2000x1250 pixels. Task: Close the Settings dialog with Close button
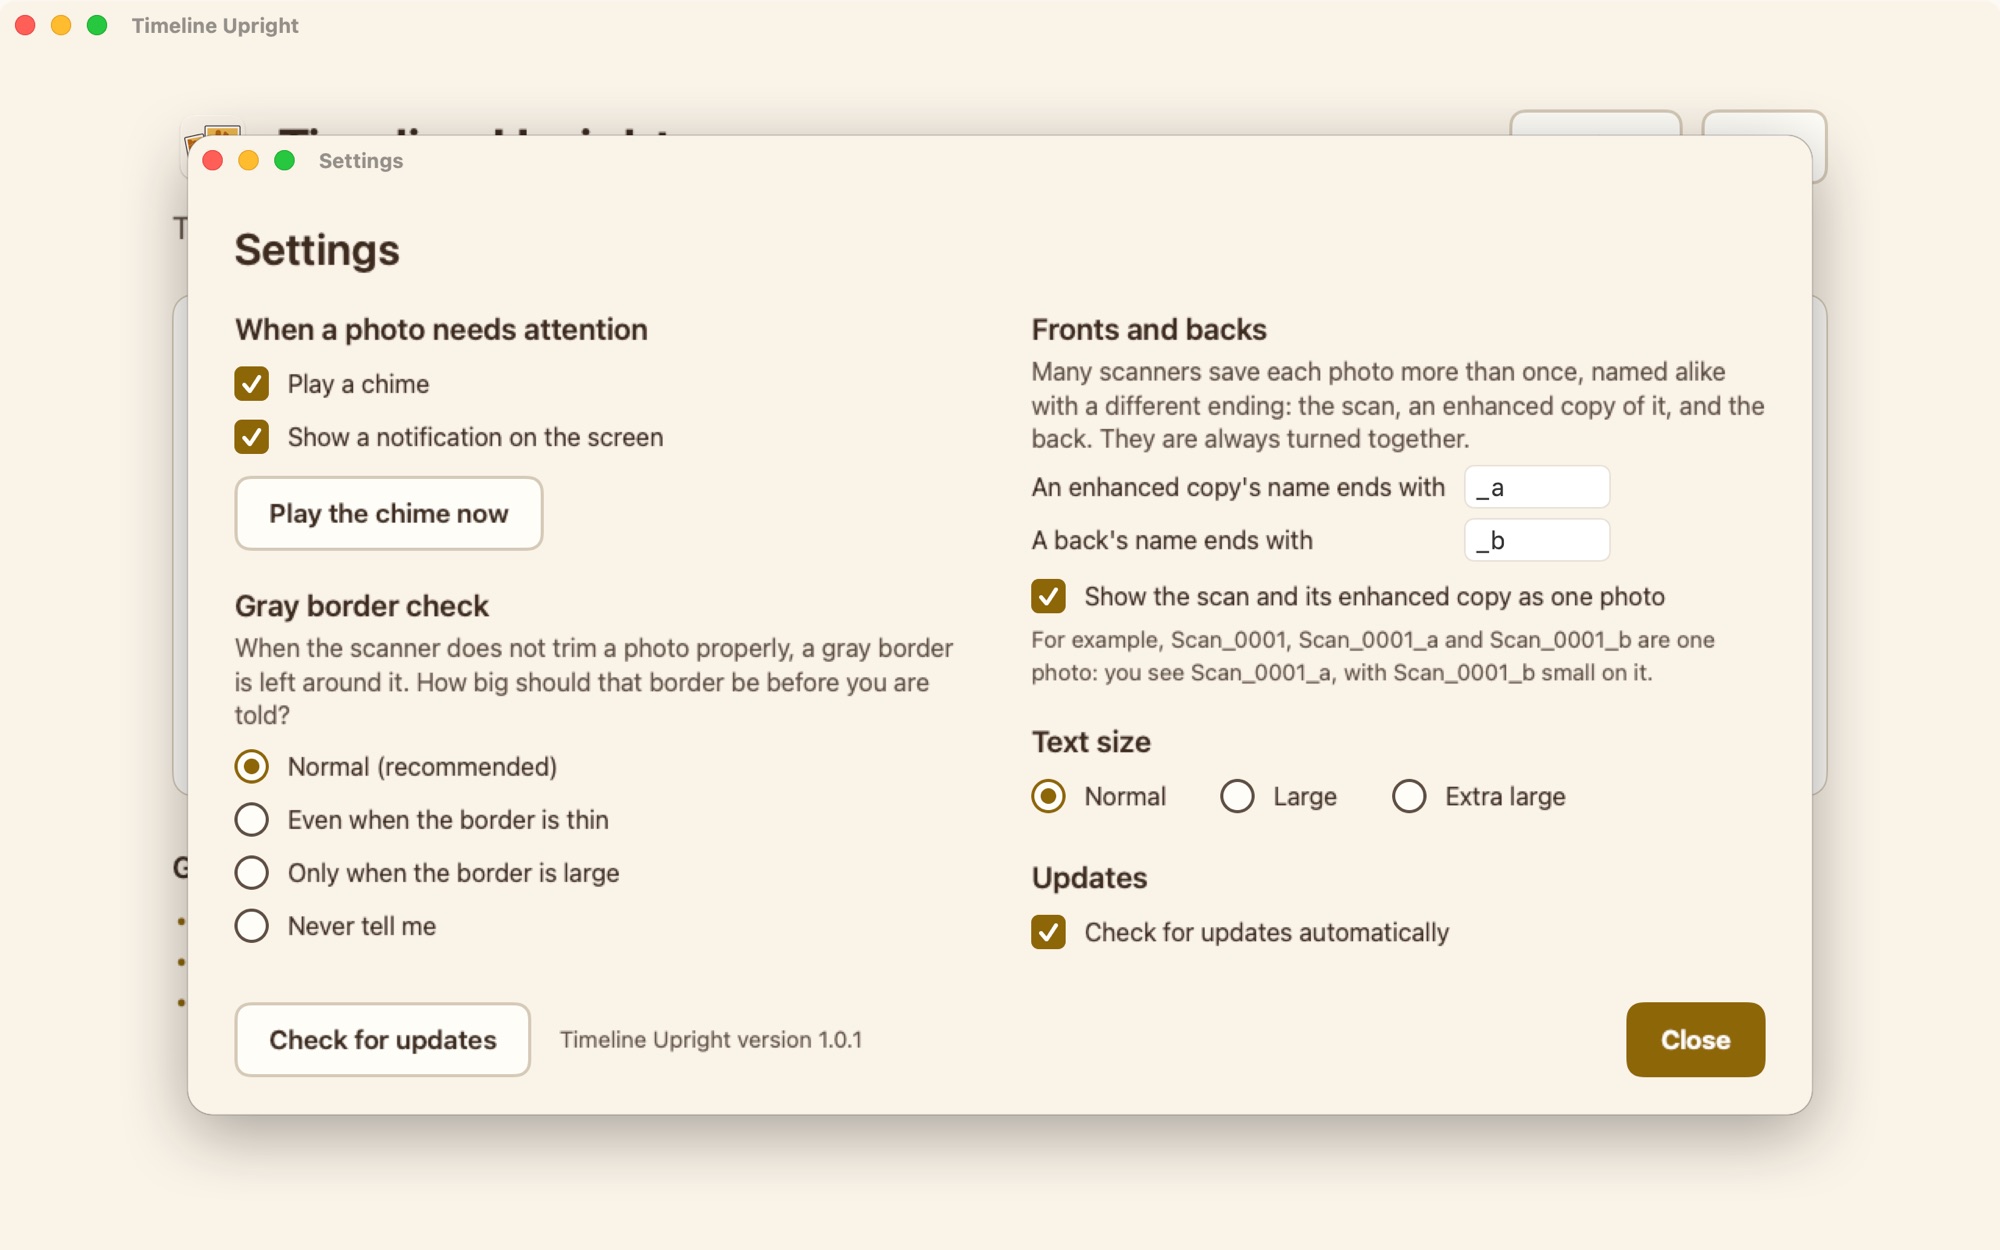1696,1040
